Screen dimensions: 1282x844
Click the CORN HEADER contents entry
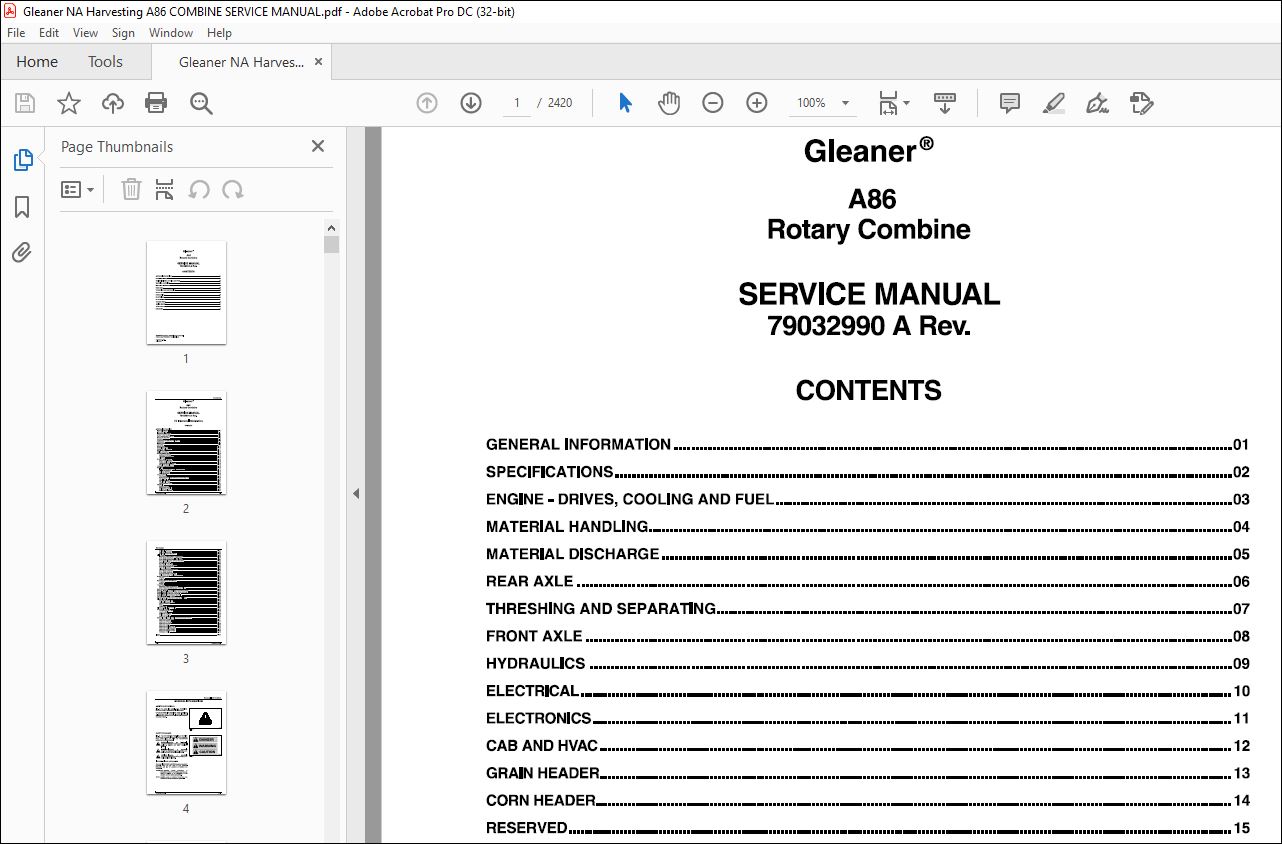pyautogui.click(x=867, y=800)
